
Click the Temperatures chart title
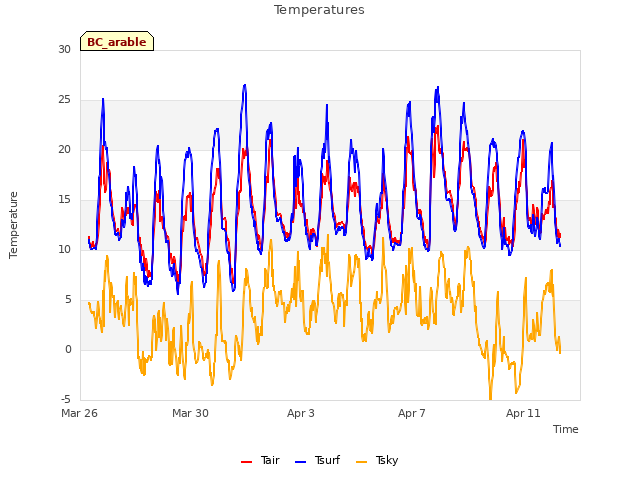[319, 10]
